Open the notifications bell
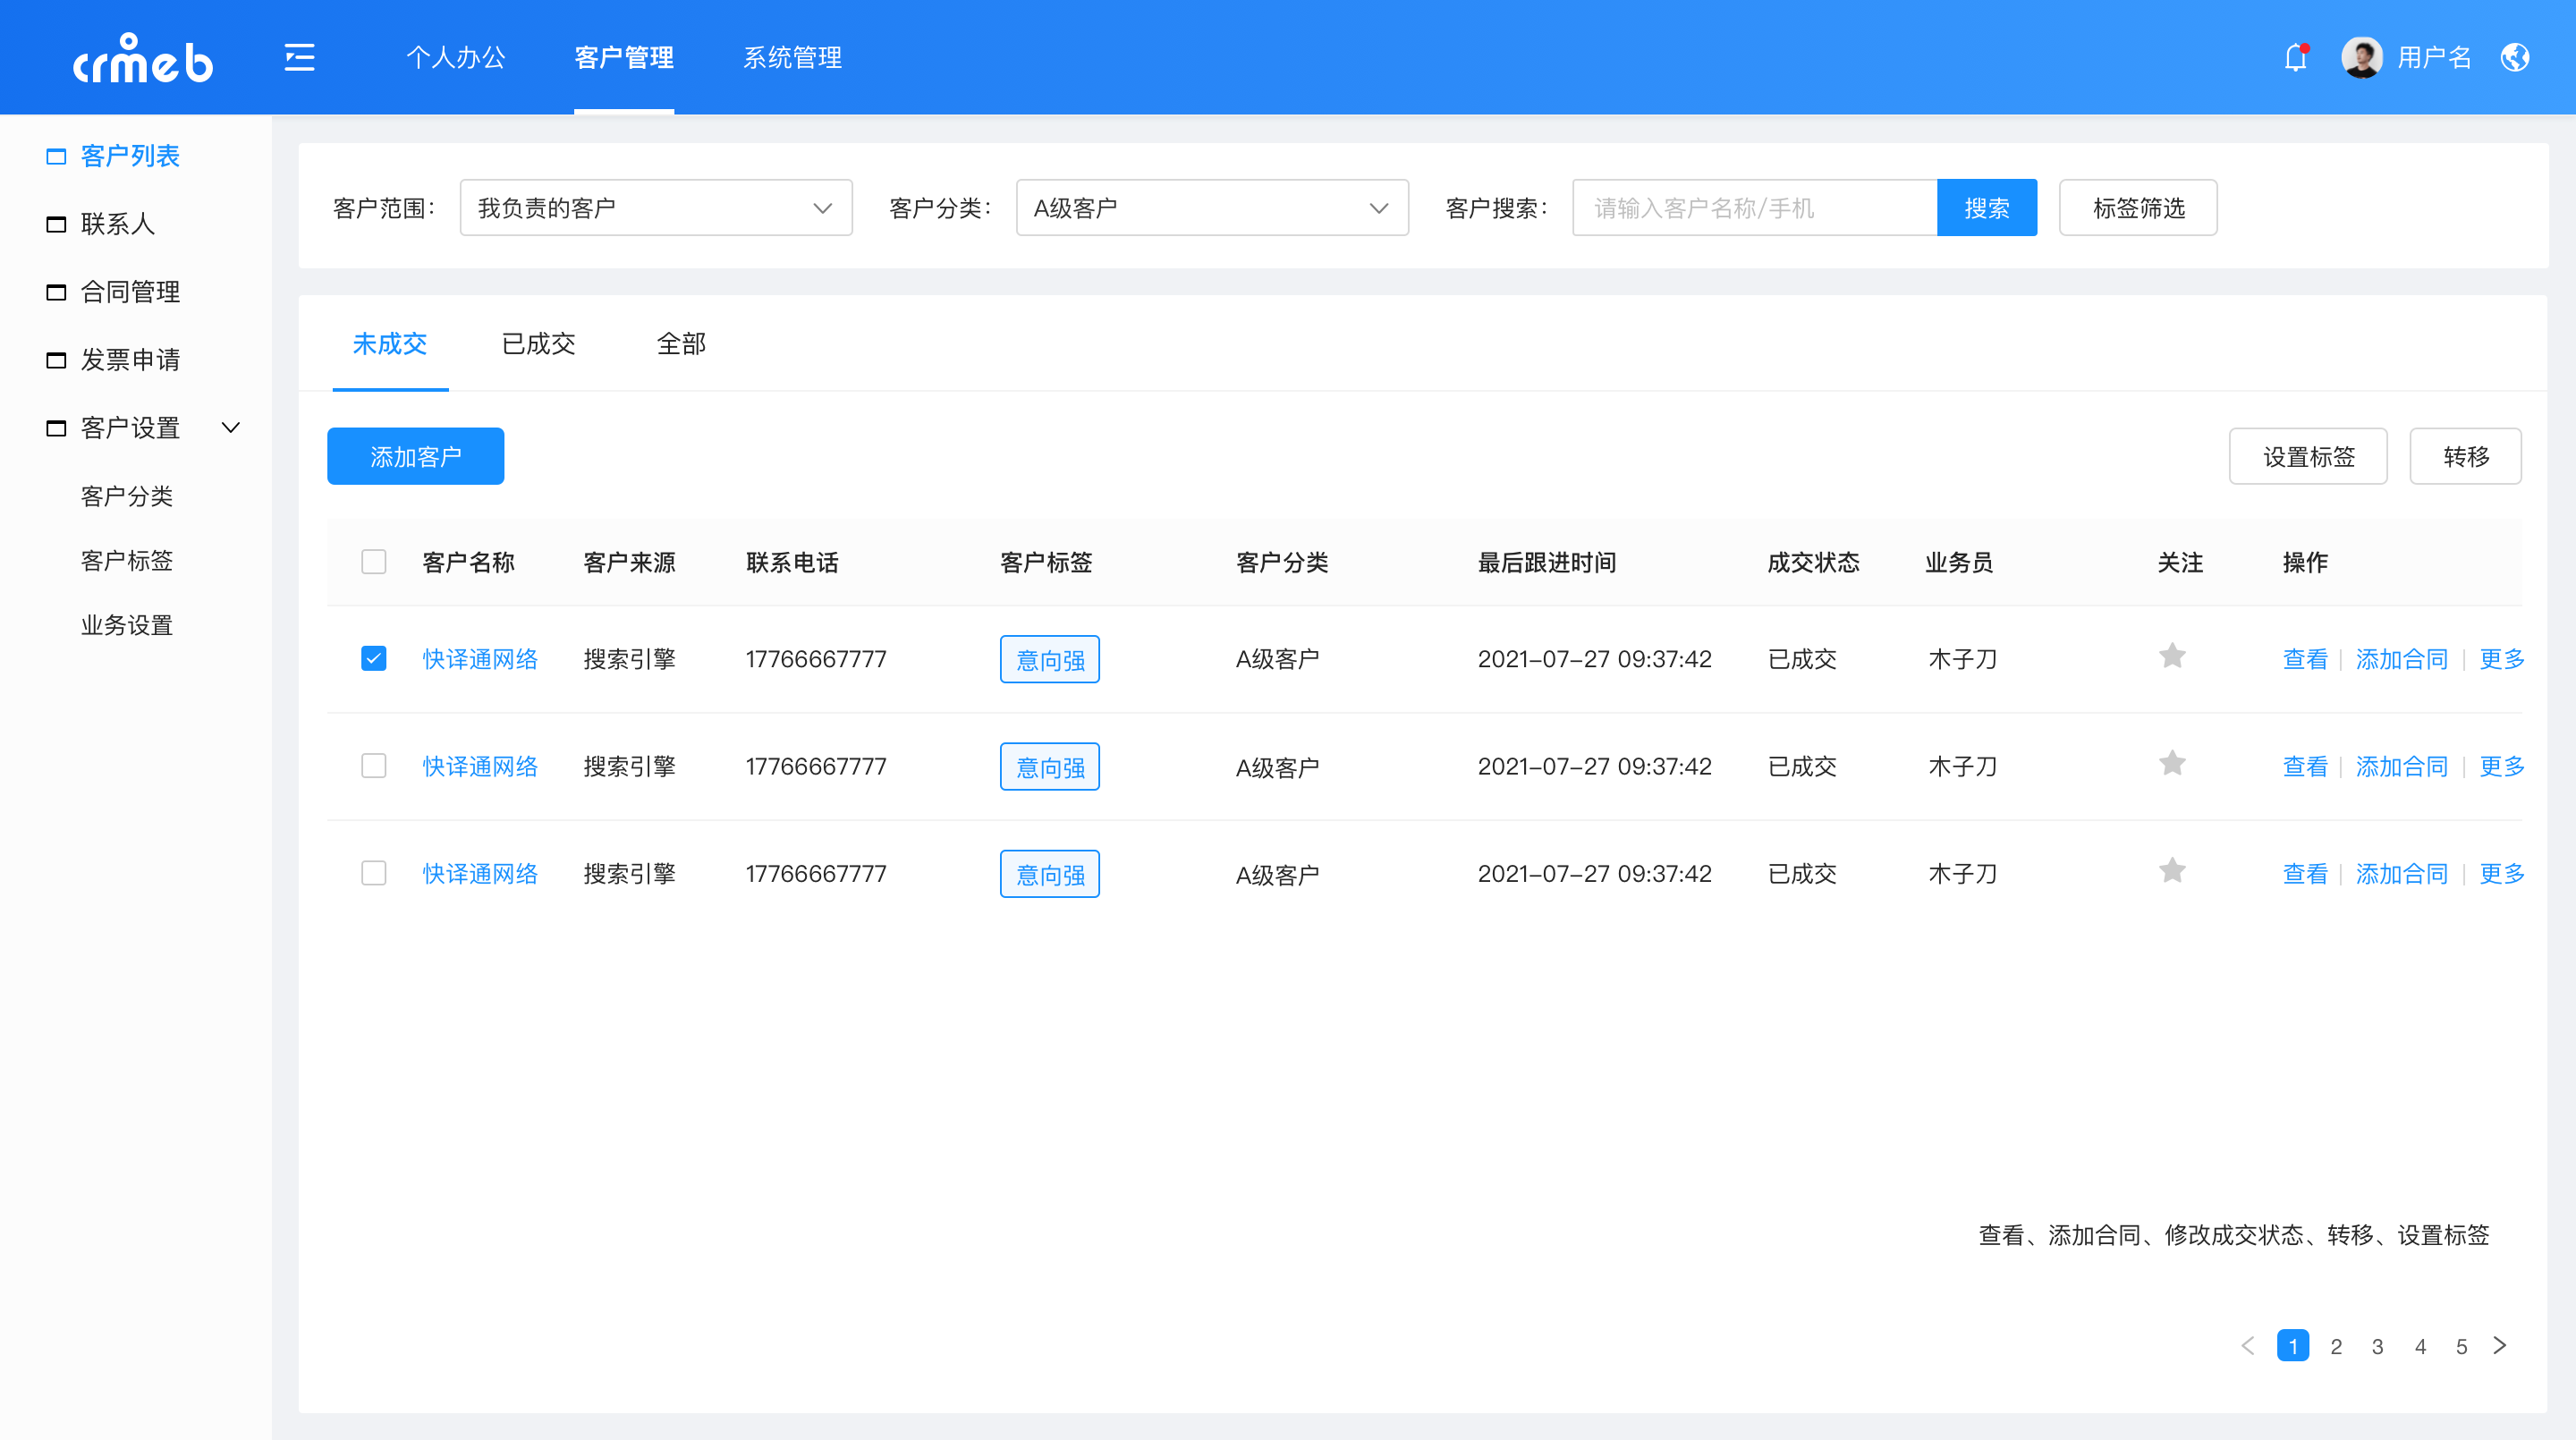Screen dimensions: 2576x1440 [2296, 57]
